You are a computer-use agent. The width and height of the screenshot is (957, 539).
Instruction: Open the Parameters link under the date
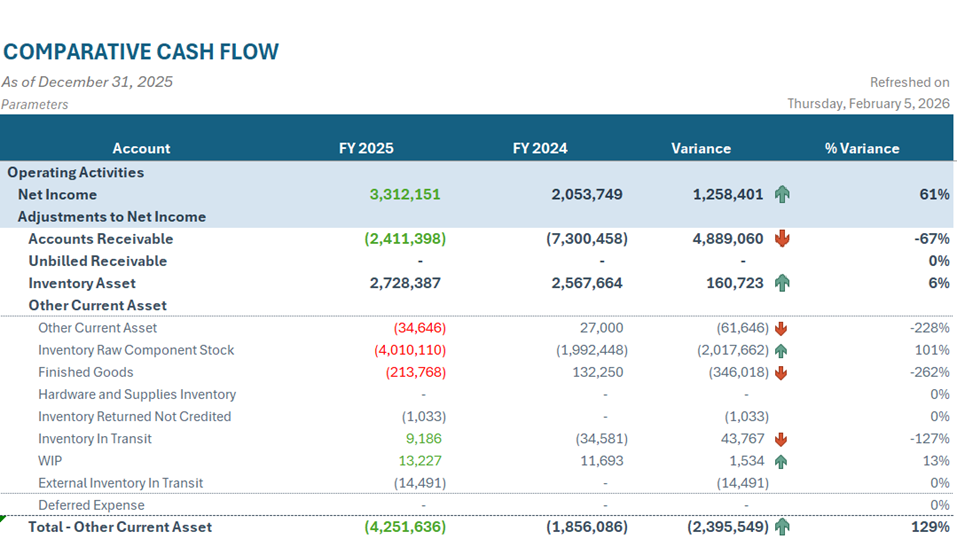35,104
